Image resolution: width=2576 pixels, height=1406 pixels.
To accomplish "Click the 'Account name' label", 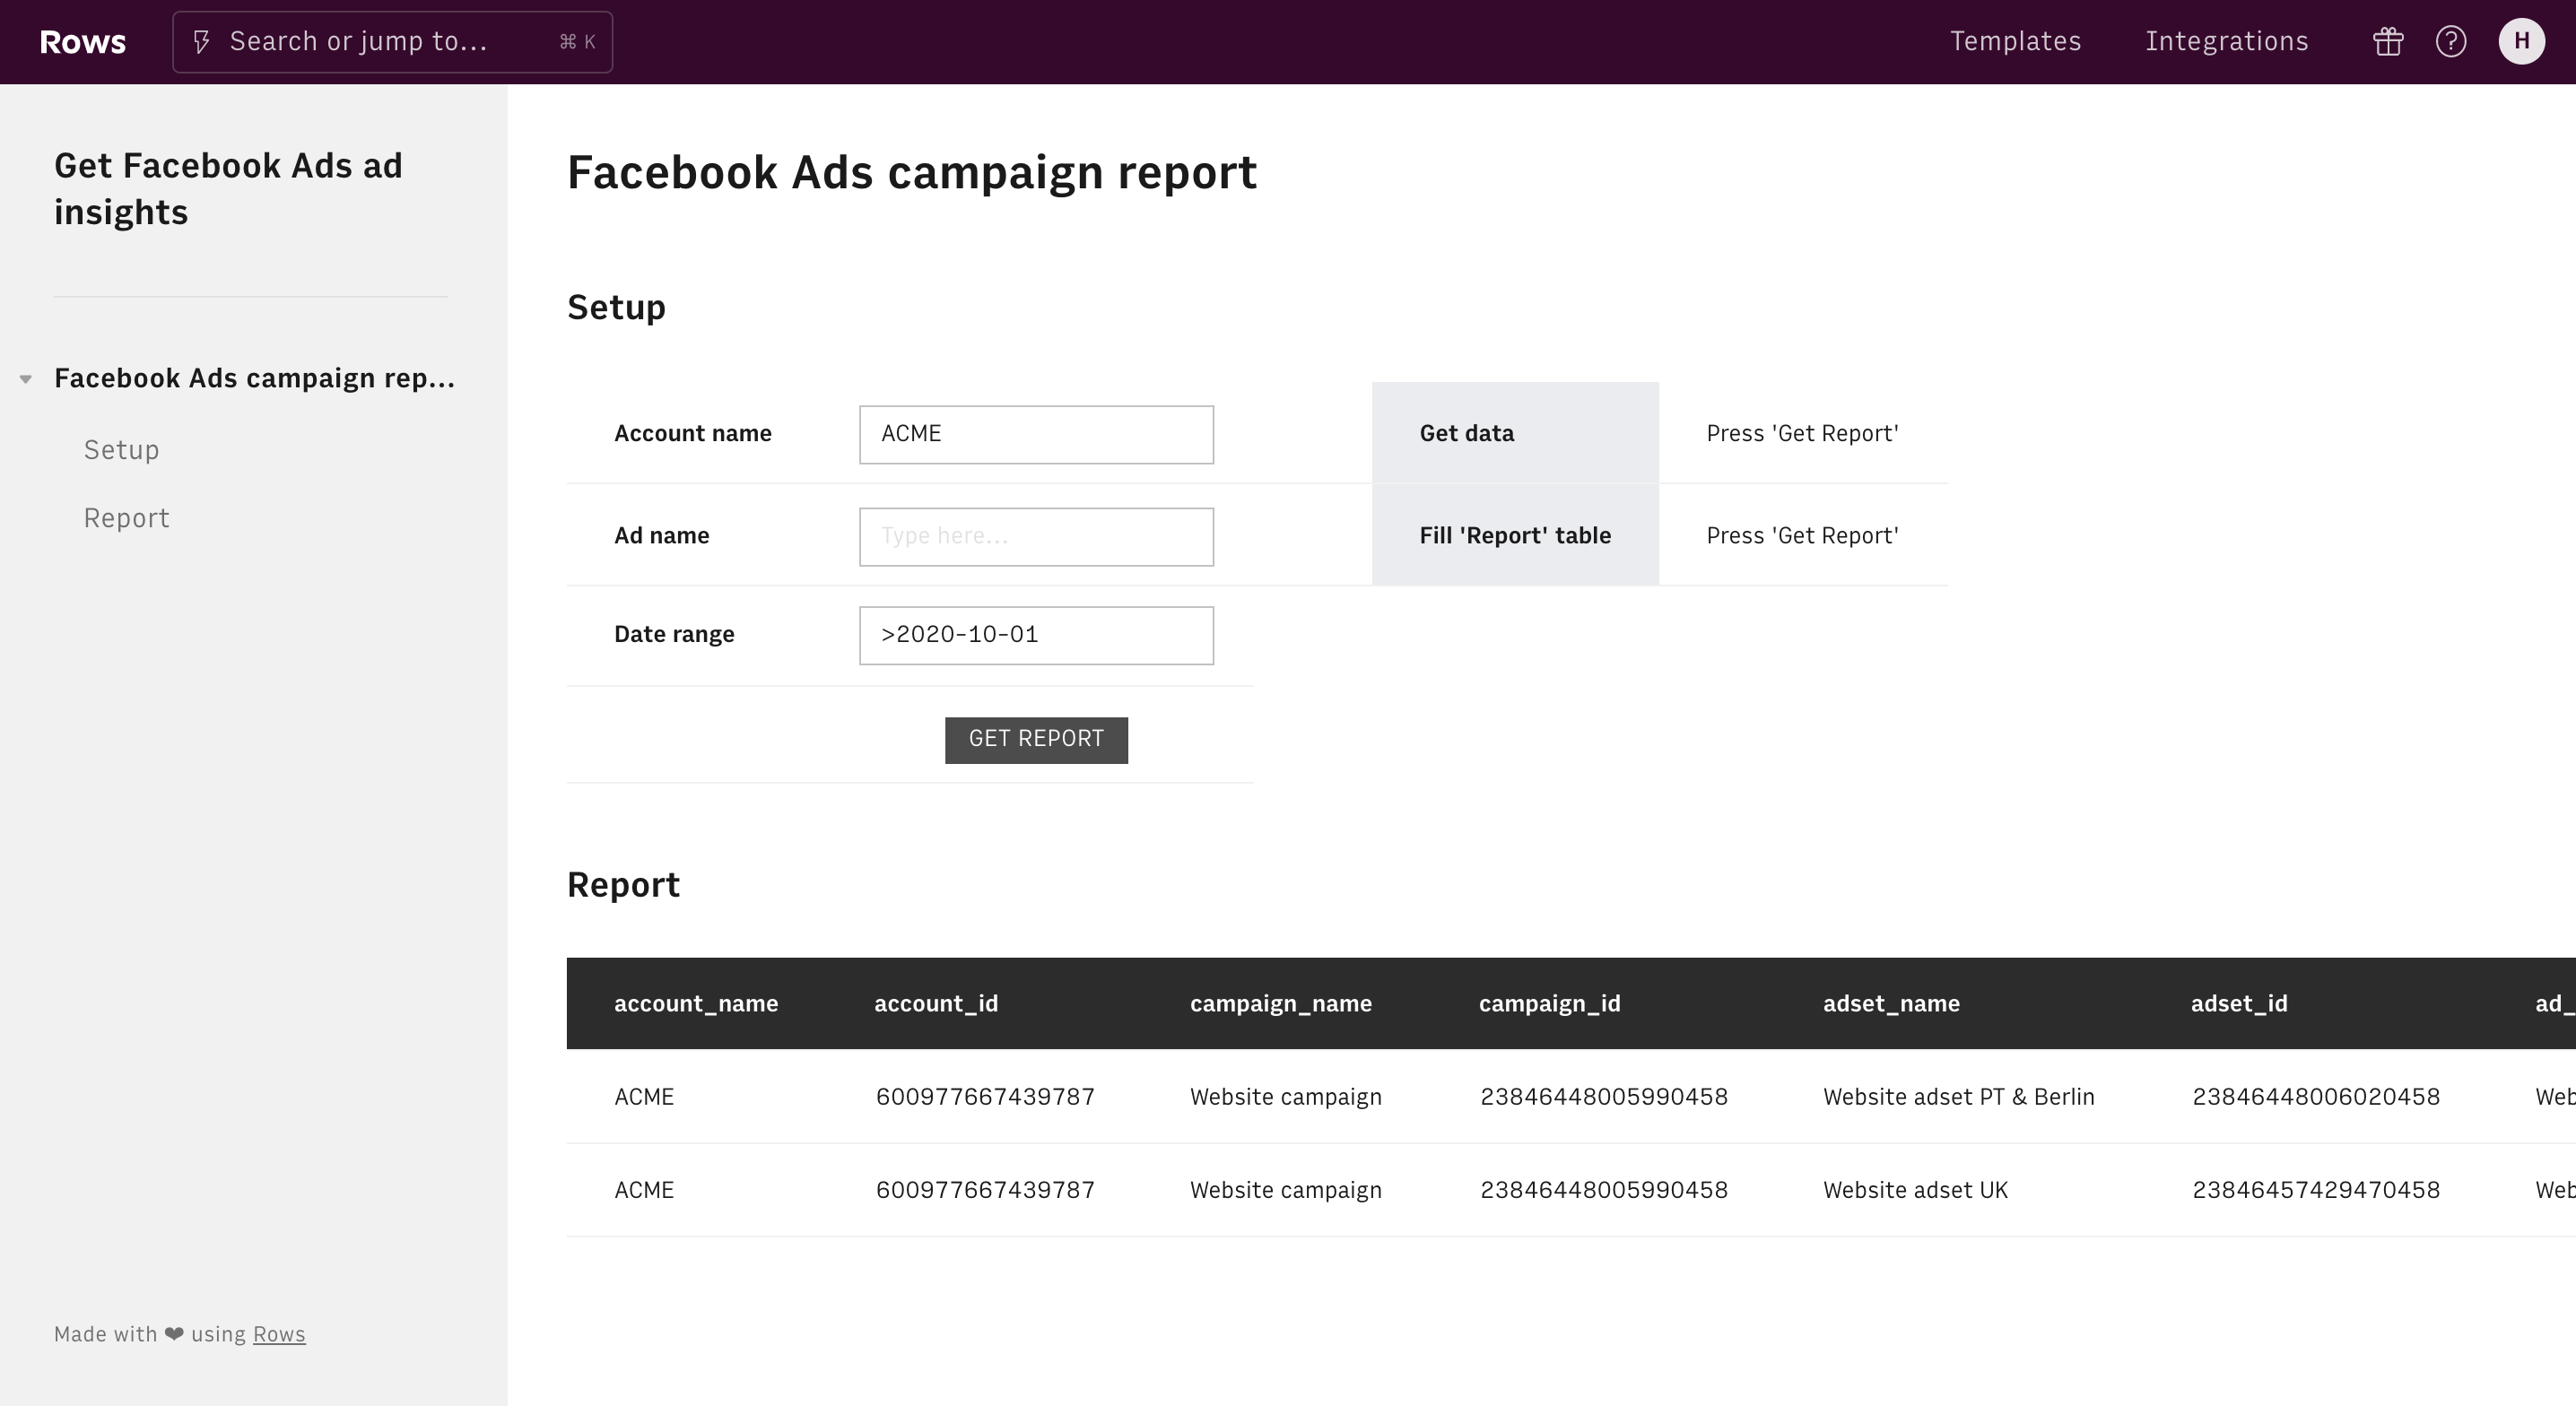I will pyautogui.click(x=693, y=433).
